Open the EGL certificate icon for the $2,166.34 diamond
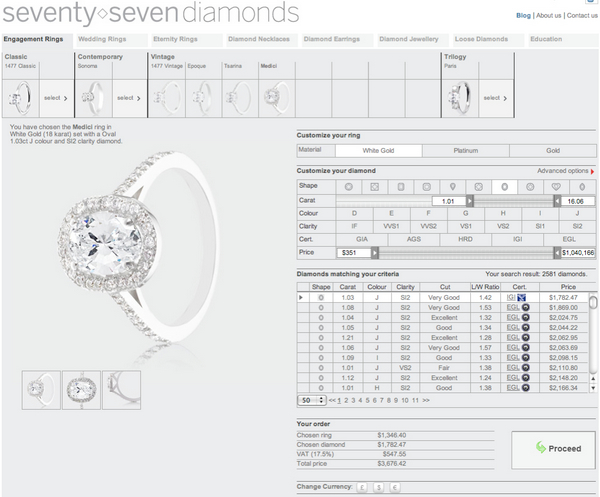Viewport: 600px width, 497px height. pos(526,388)
